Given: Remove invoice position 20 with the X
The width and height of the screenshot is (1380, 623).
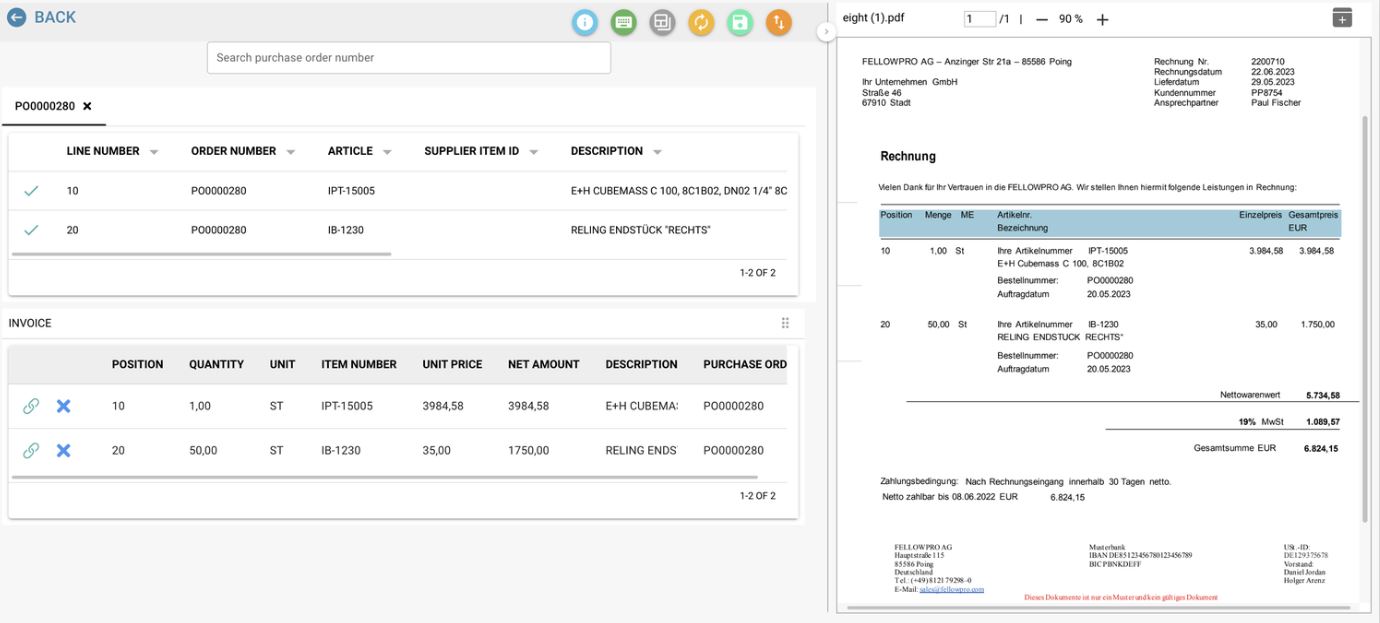Looking at the screenshot, I should click(63, 450).
